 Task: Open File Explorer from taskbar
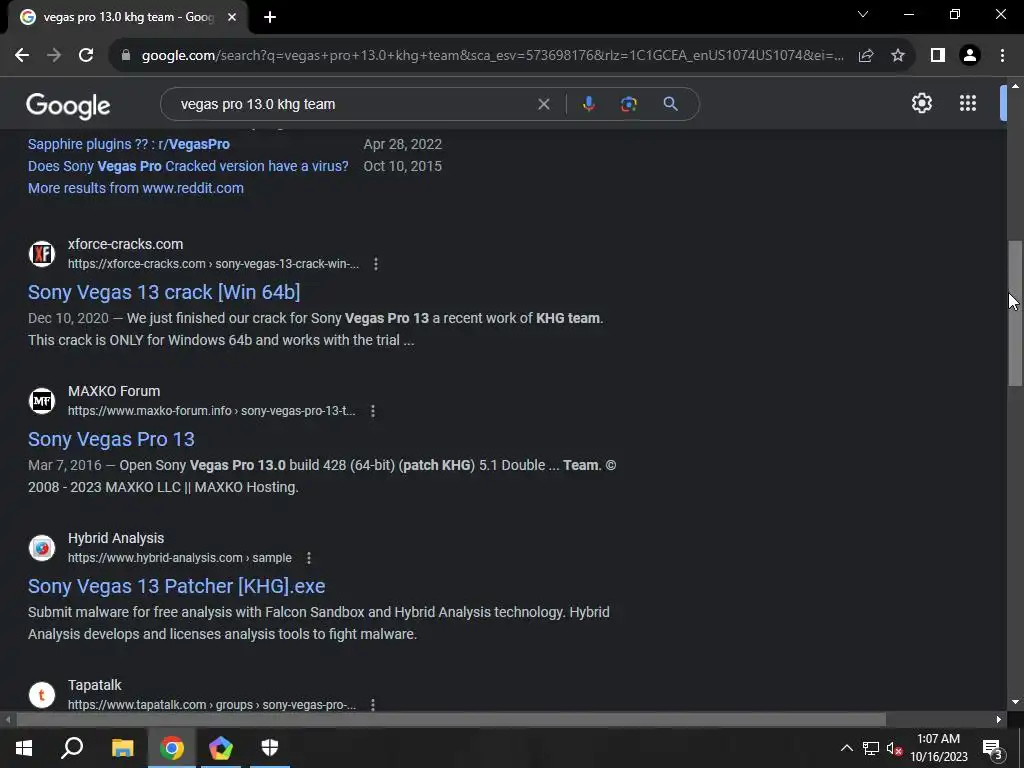coord(122,748)
